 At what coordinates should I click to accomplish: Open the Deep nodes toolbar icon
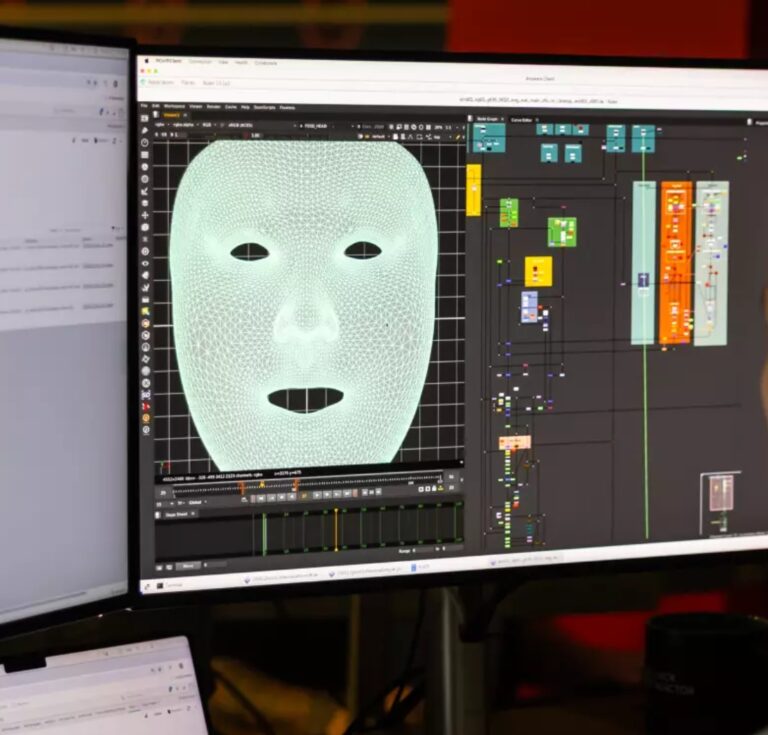pos(145,251)
